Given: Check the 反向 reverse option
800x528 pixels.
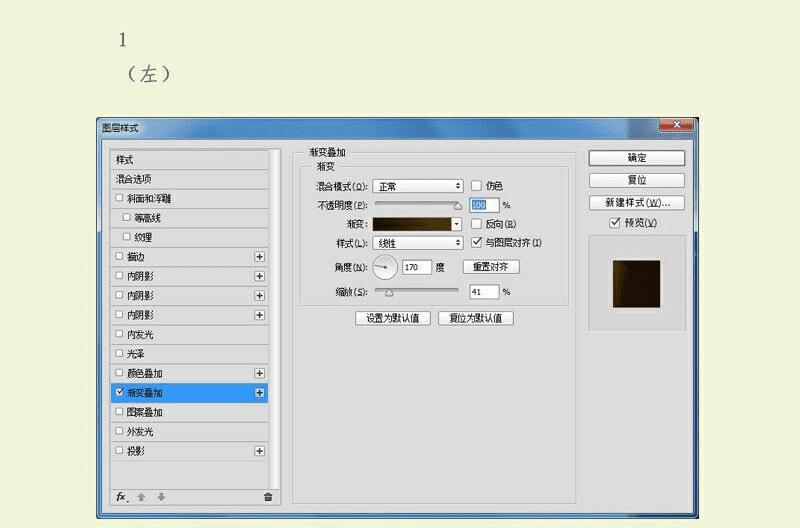Looking at the screenshot, I should coord(476,224).
